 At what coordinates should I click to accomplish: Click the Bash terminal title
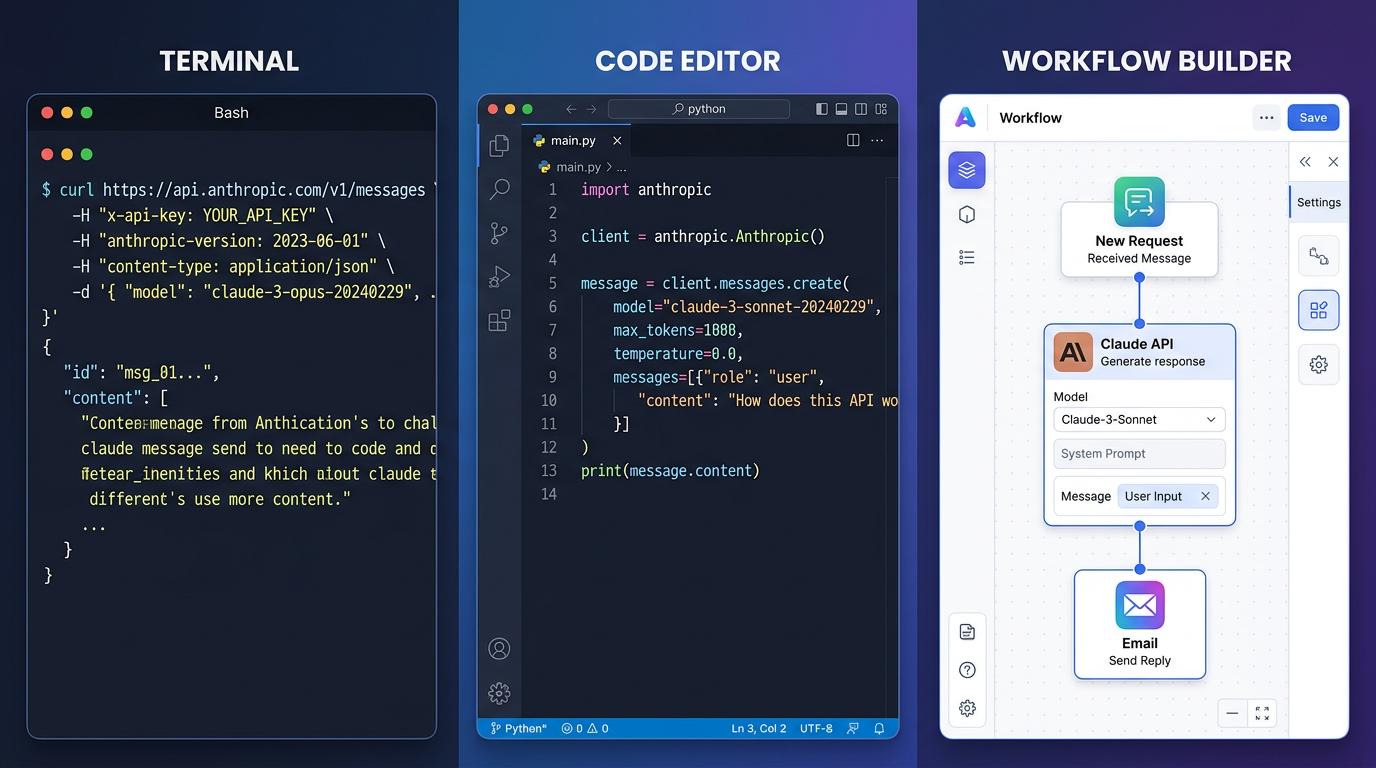point(231,113)
